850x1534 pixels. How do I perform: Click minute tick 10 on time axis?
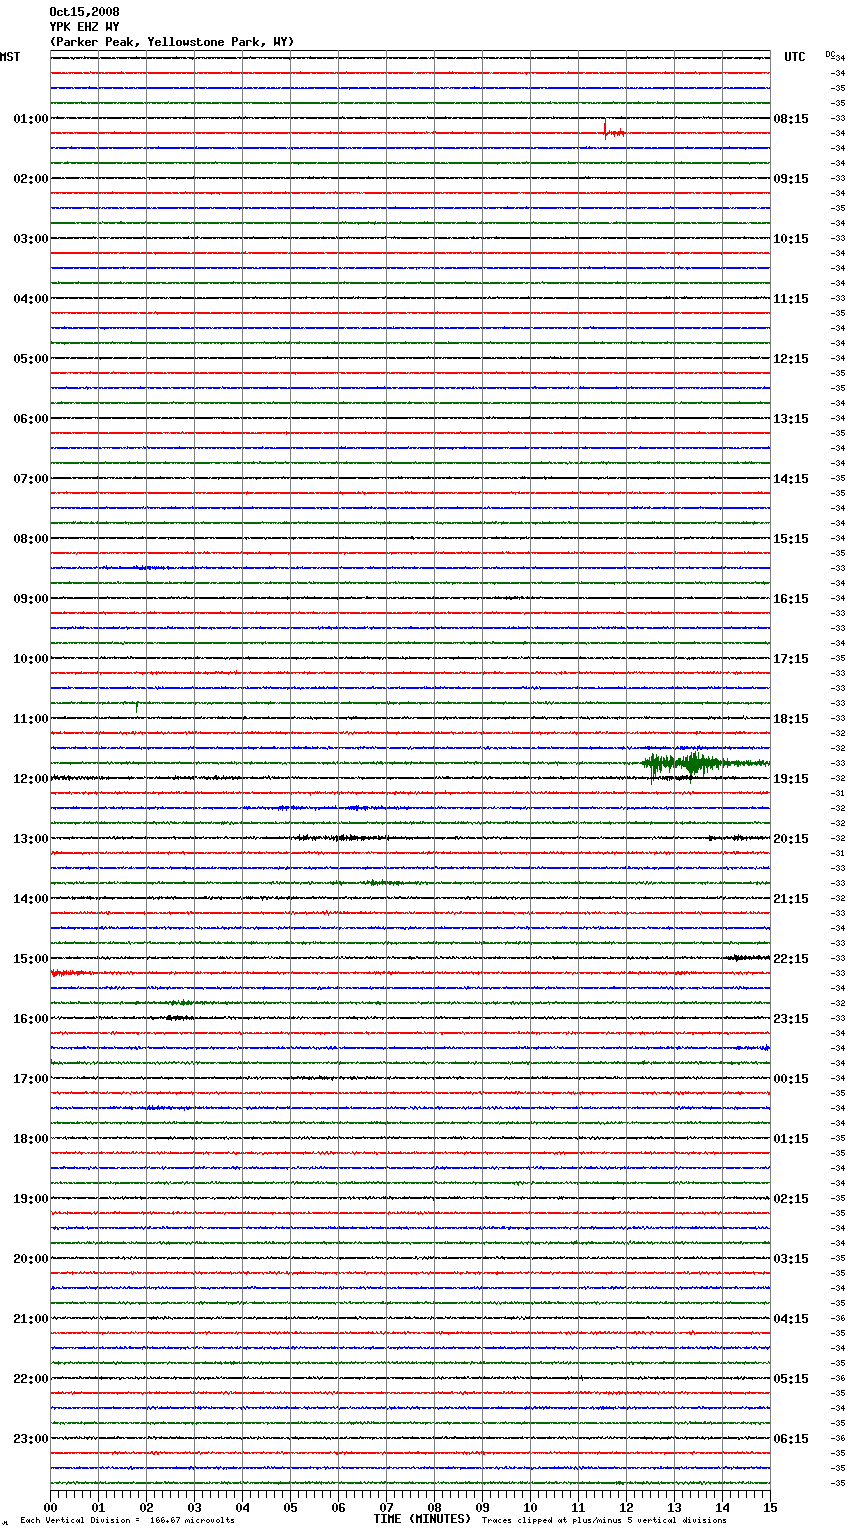(x=530, y=1507)
